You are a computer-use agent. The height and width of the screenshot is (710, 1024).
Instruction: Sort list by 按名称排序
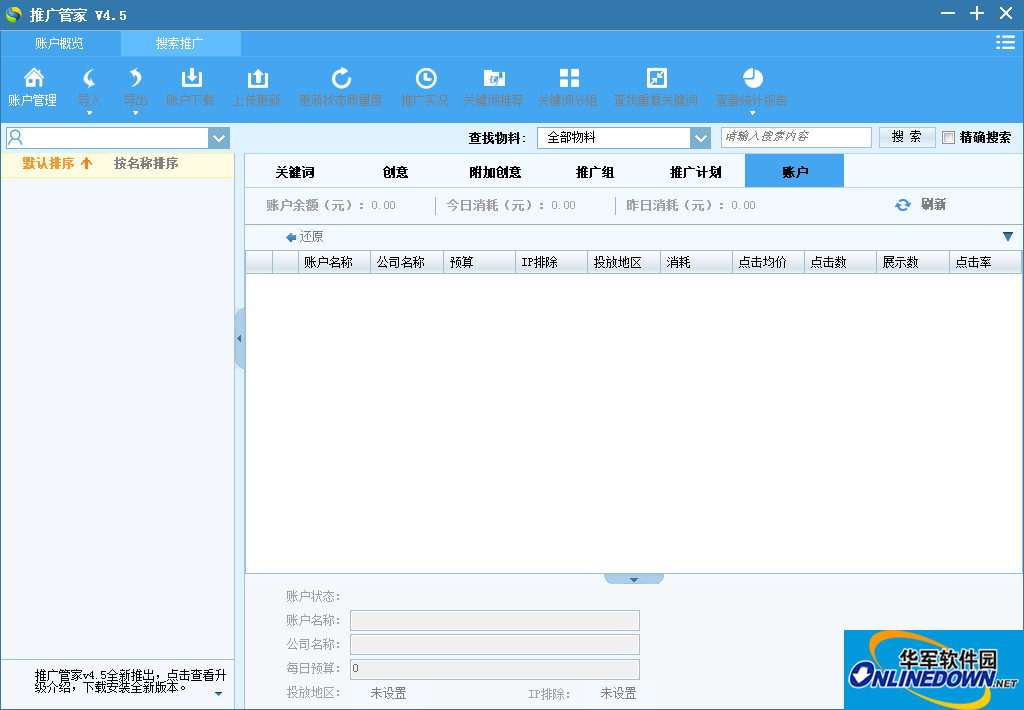(x=146, y=163)
